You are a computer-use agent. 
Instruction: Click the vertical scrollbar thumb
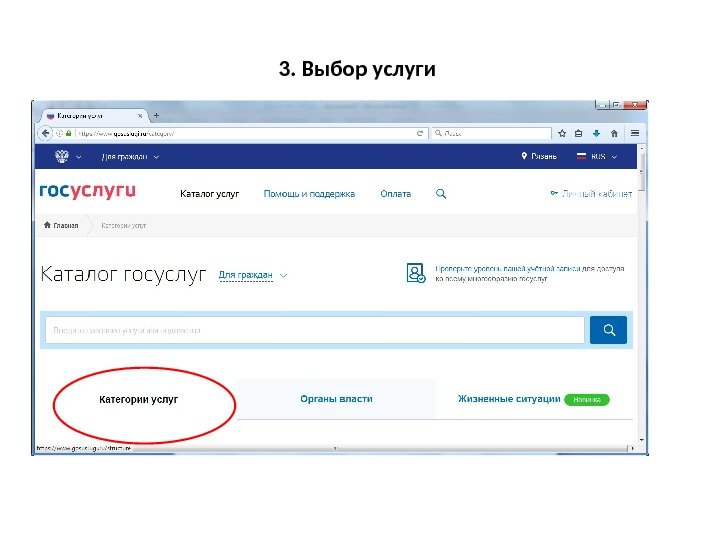(x=641, y=172)
